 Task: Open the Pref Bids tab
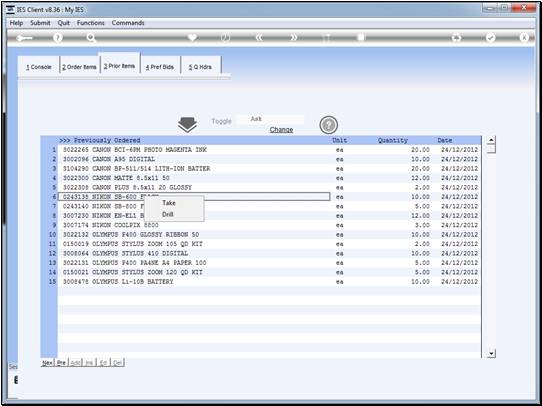click(x=160, y=67)
